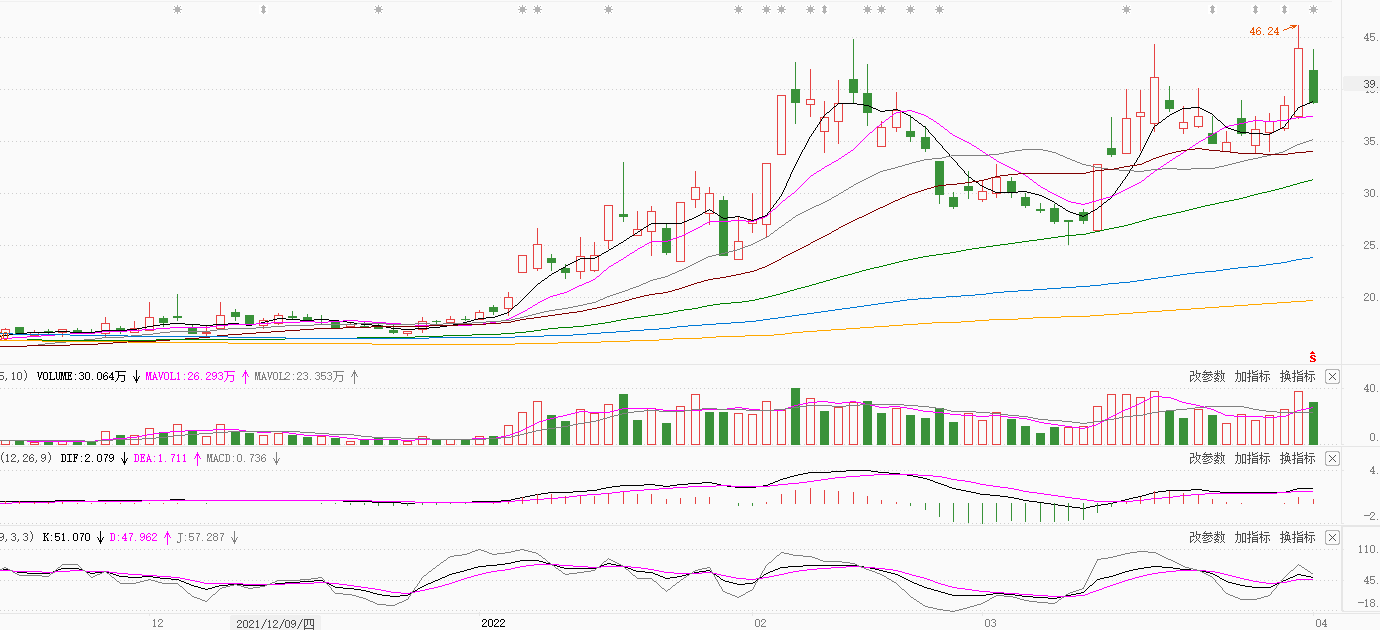This screenshot has height=630, width=1380.
Task: Click the rightmost asterisk event marker
Action: [1313, 10]
